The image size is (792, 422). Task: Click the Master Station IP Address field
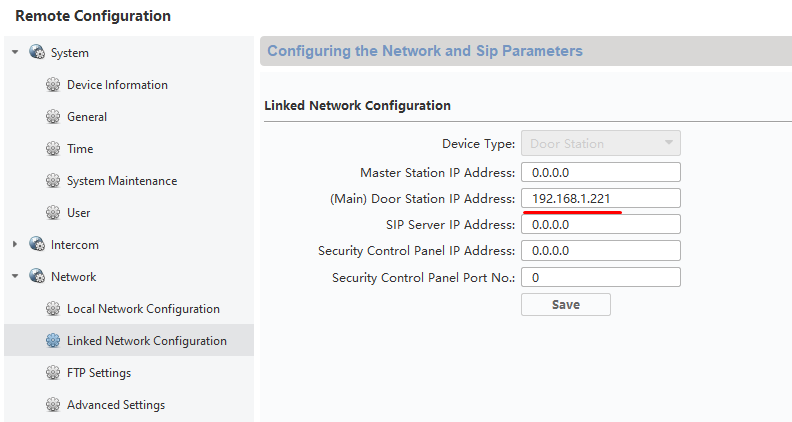[601, 172]
